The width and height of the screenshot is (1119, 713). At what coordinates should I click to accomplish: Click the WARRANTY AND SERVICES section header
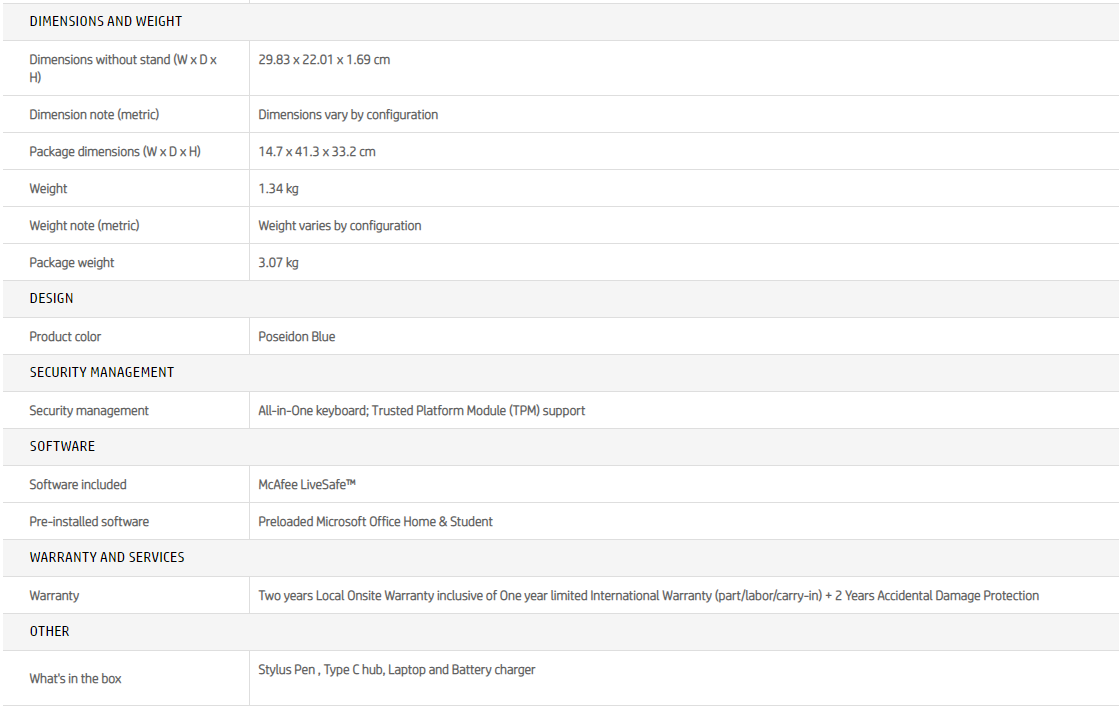coord(107,558)
